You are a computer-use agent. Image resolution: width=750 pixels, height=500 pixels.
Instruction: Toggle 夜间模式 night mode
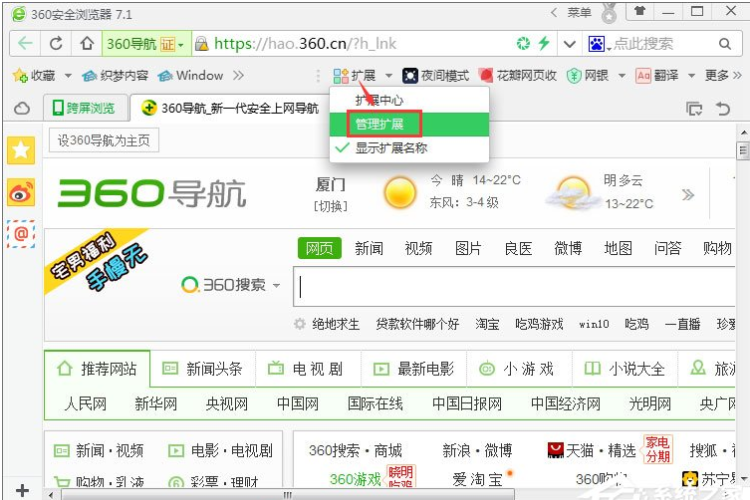[436, 76]
